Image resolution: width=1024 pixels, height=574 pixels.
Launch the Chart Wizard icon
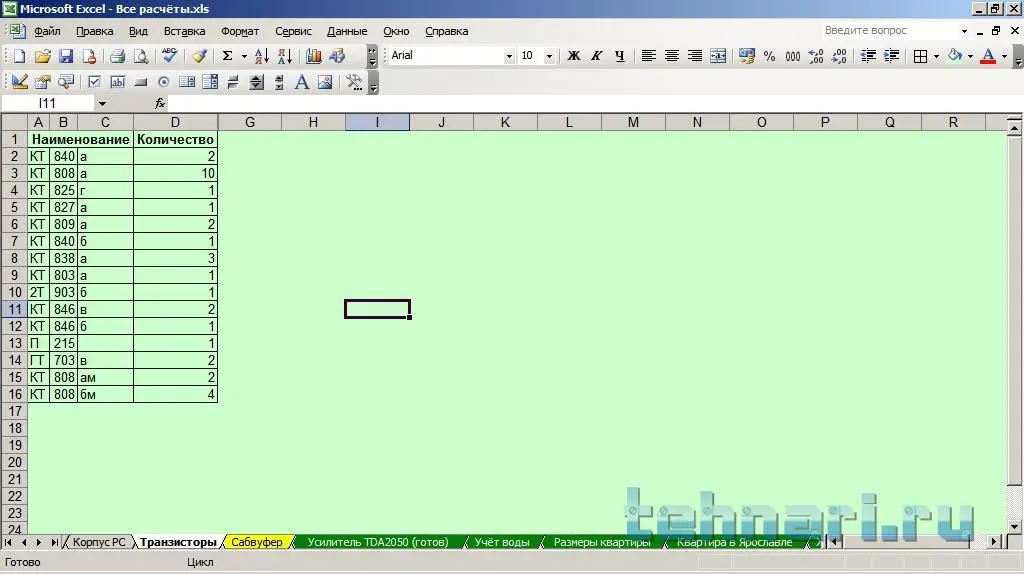click(313, 56)
